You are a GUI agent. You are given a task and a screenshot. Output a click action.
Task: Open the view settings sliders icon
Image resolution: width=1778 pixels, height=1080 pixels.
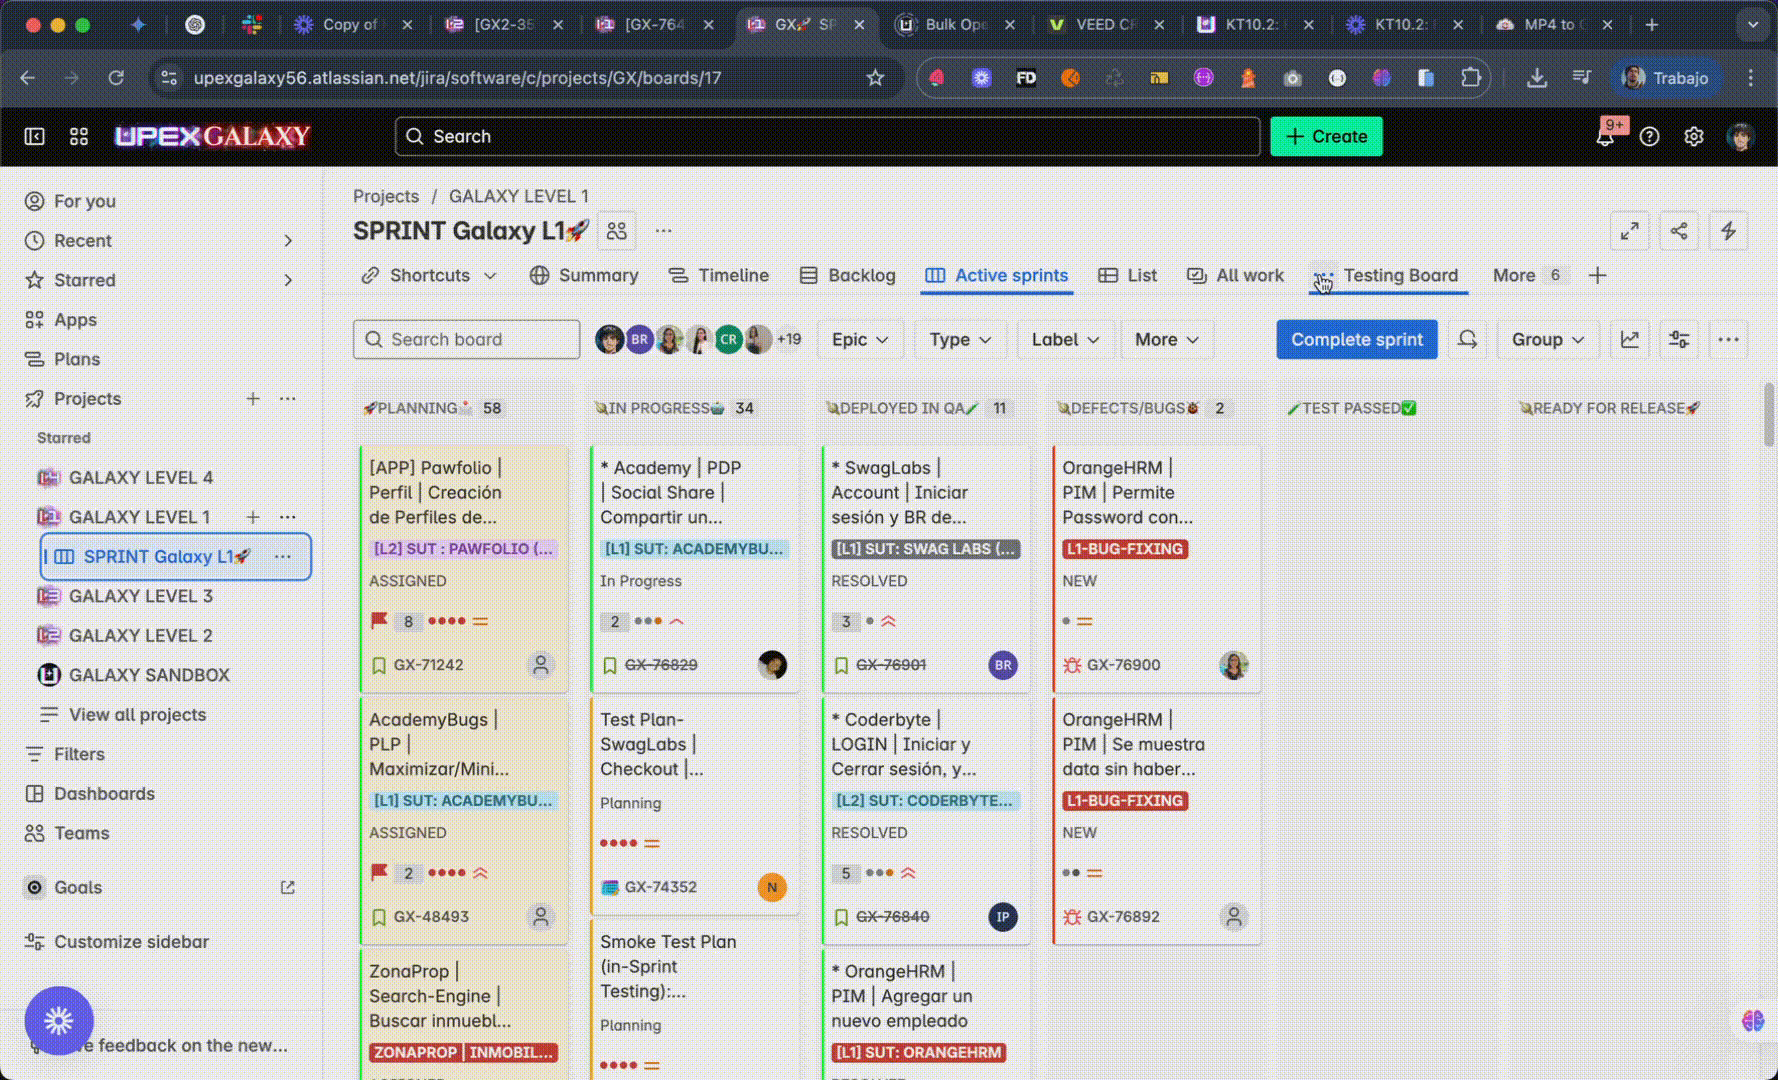[1679, 340]
